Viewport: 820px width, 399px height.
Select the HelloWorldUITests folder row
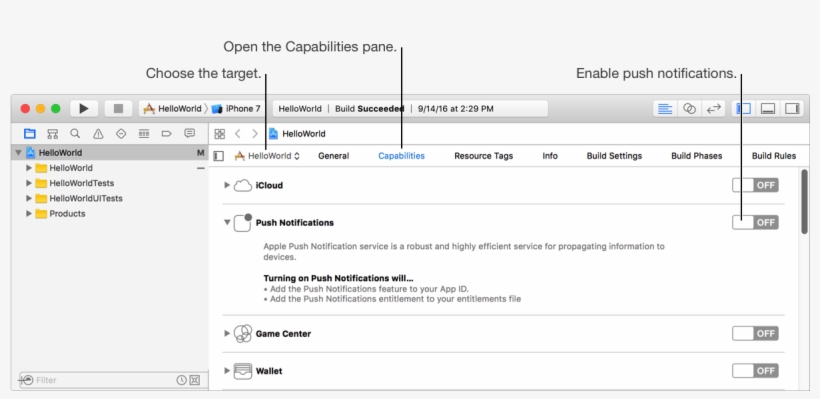click(x=110, y=198)
